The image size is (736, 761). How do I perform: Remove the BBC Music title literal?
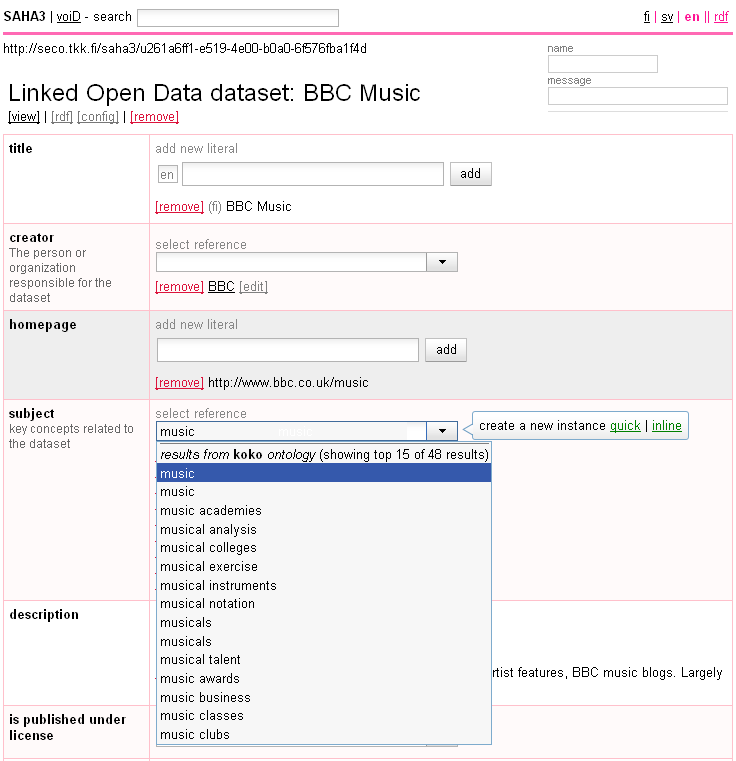[x=179, y=207]
